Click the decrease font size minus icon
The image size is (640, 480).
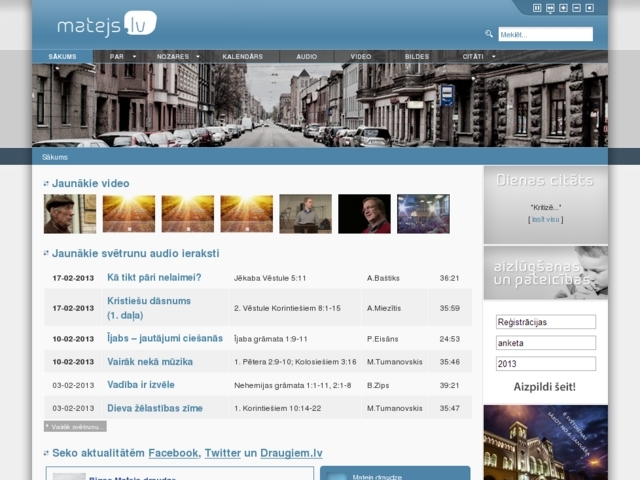pos(576,8)
